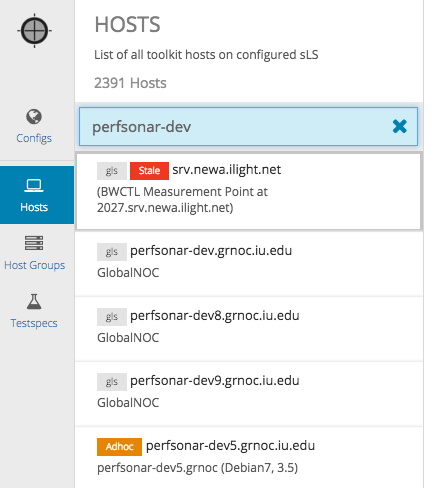Switch to the Host Groups section

34,265
